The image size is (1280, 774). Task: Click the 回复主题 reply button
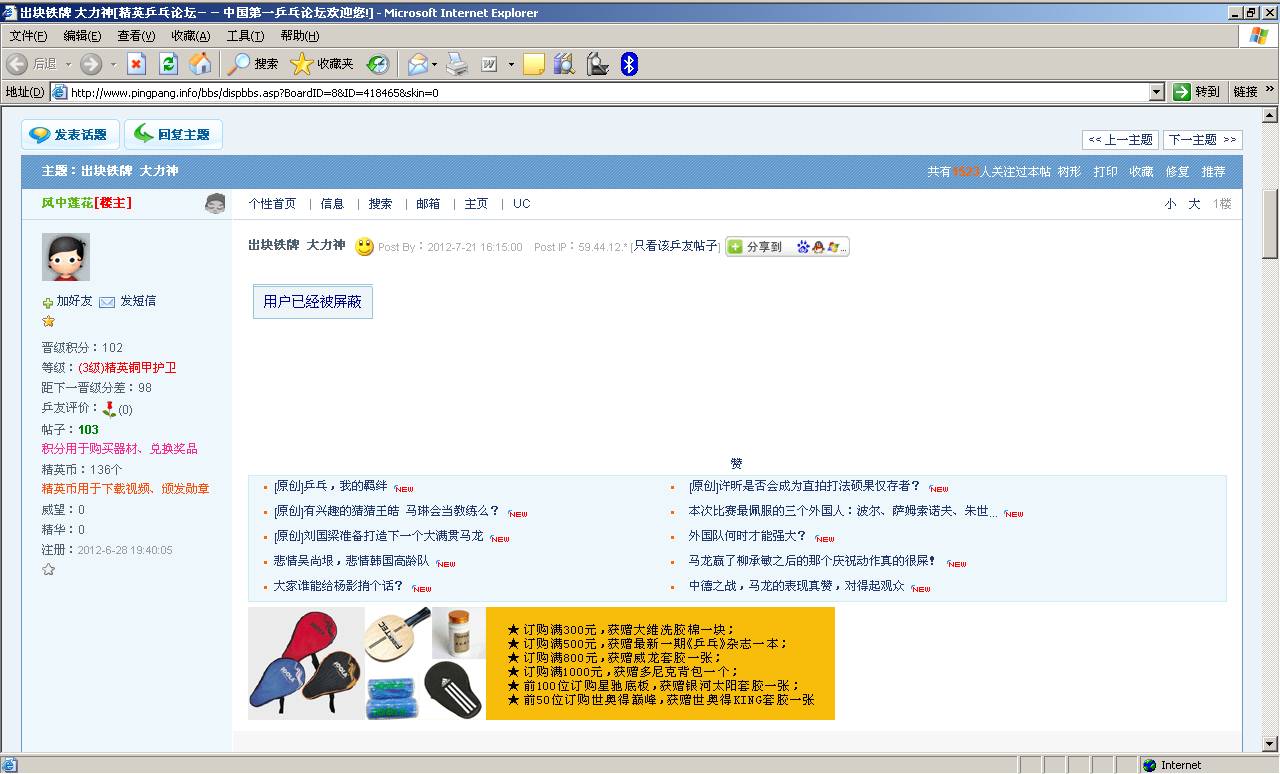pos(173,135)
